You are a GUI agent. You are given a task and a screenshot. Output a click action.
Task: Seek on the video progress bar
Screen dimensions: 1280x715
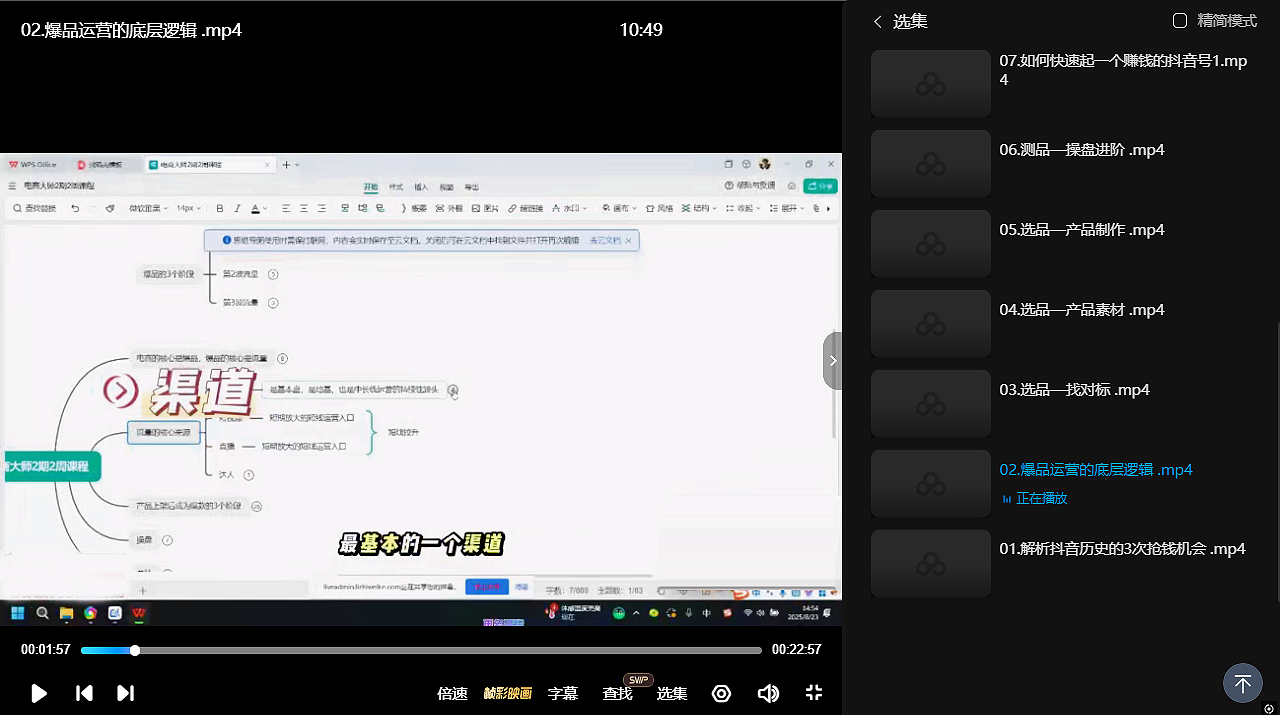420,650
